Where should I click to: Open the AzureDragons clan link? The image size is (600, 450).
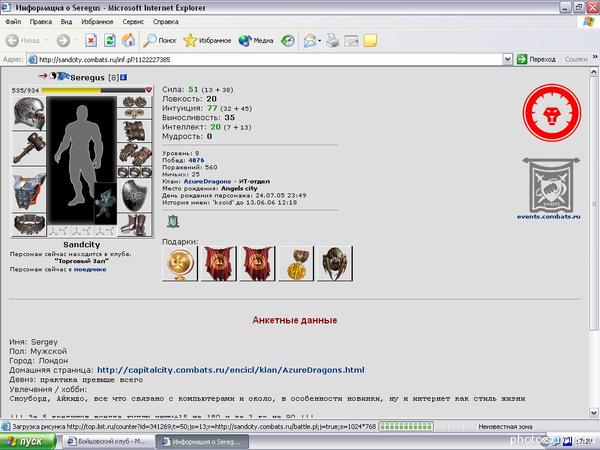pos(207,181)
